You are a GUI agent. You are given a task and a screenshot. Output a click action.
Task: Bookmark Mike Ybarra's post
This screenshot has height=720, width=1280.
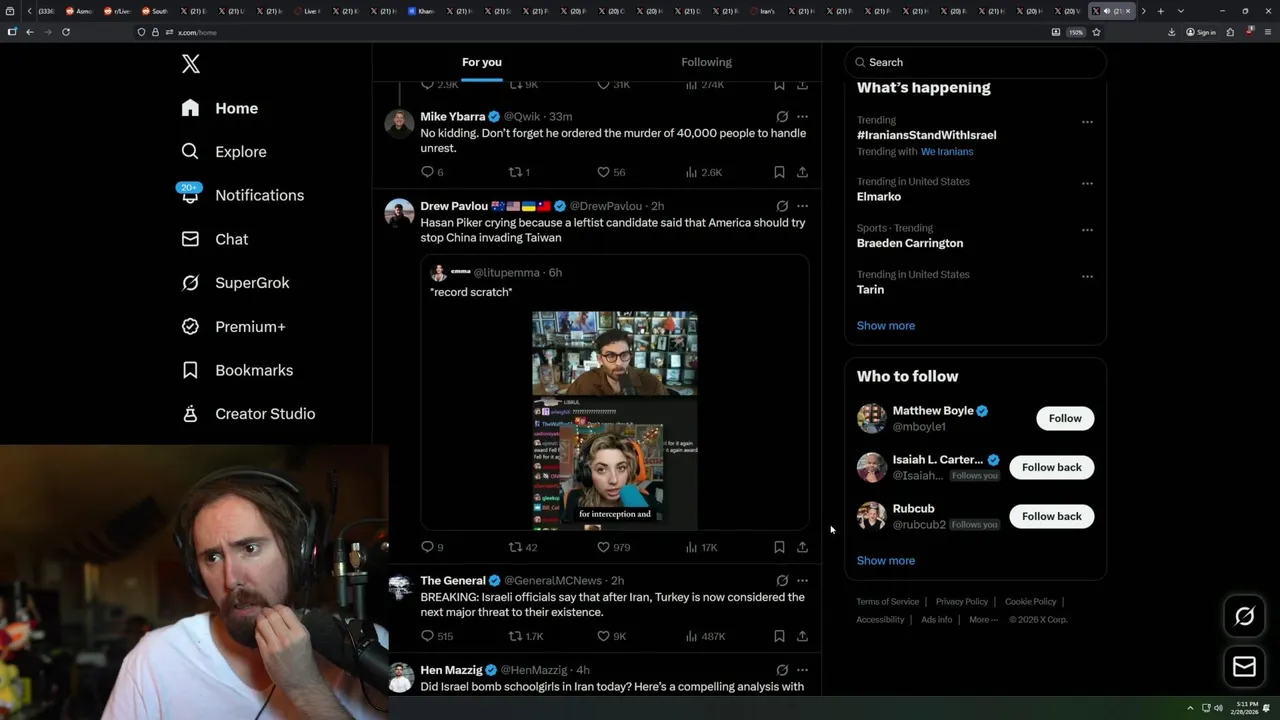click(x=779, y=172)
